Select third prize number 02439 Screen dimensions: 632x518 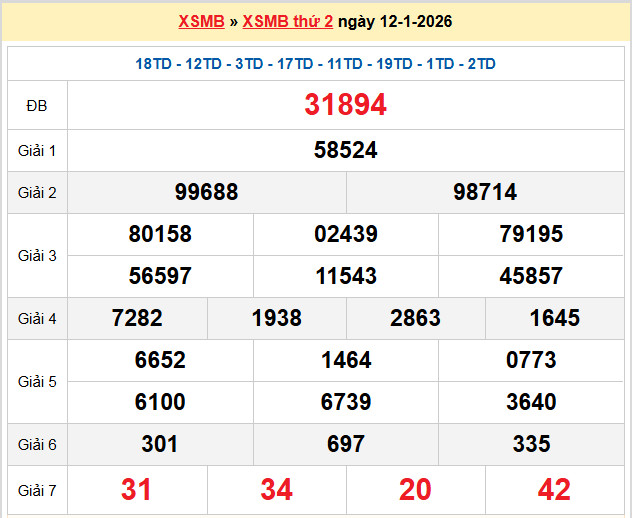pos(345,234)
